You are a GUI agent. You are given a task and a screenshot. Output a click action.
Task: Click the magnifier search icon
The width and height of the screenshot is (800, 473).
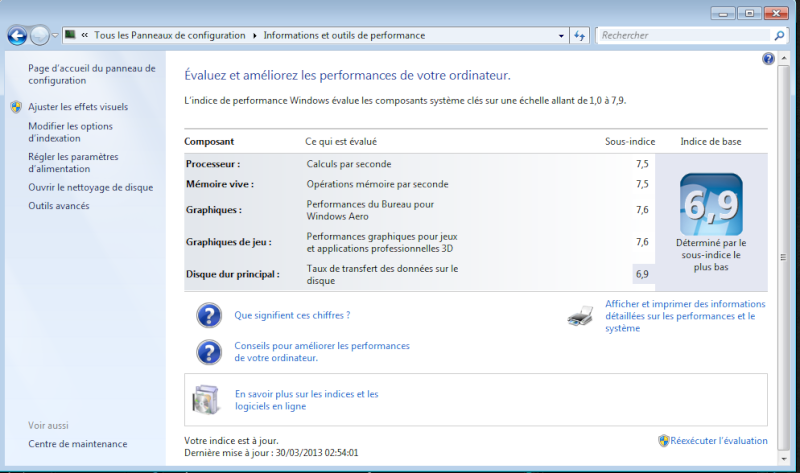coord(779,35)
